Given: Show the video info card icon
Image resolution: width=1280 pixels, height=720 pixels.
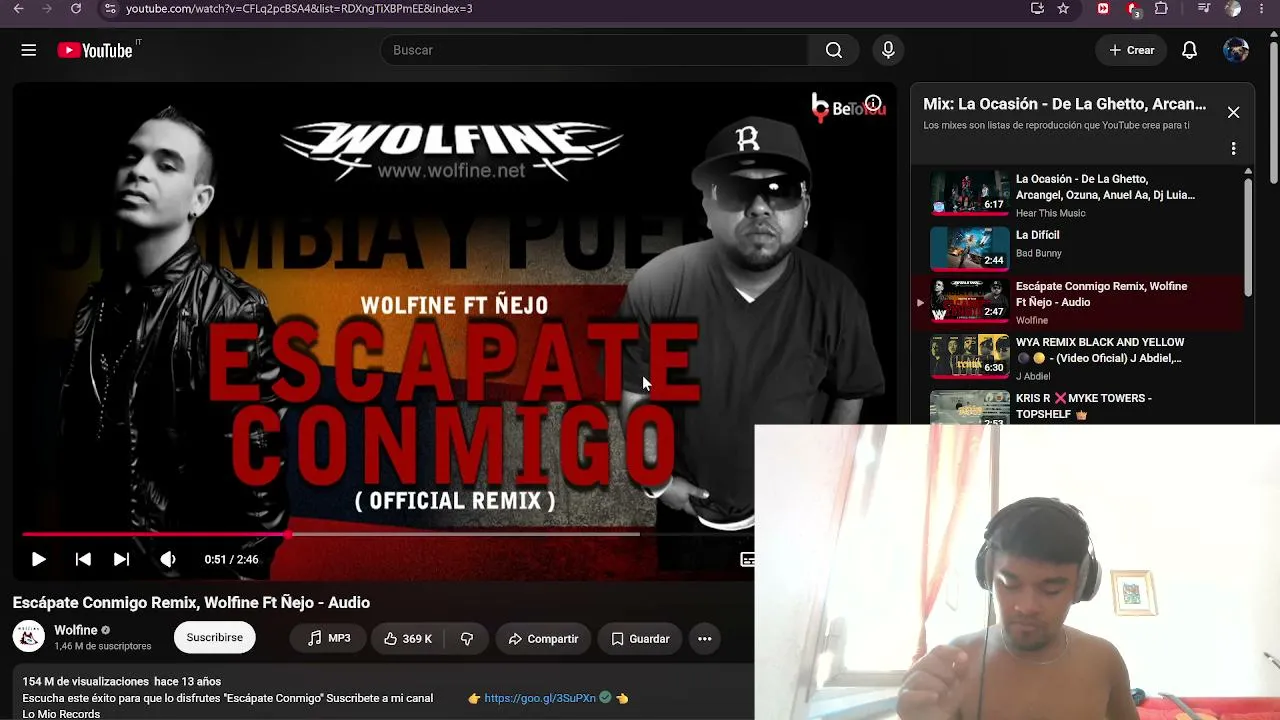Looking at the screenshot, I should 873,103.
